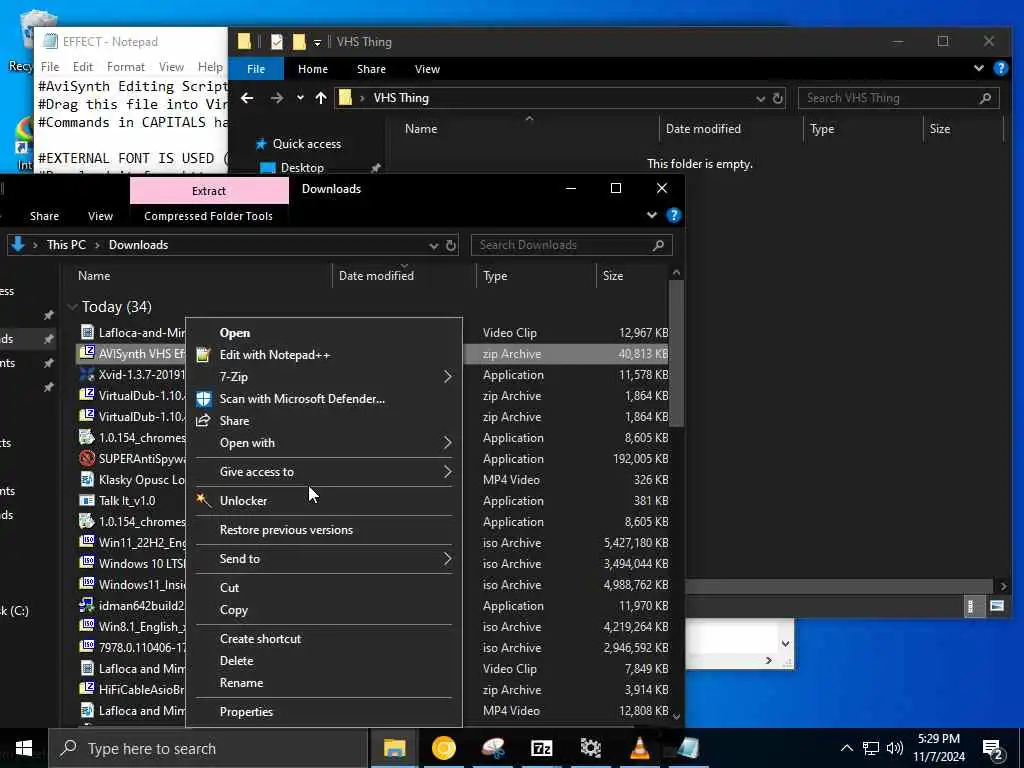Image resolution: width=1024 pixels, height=768 pixels.
Task: Refresh the Downloads folder
Action: [x=451, y=246]
